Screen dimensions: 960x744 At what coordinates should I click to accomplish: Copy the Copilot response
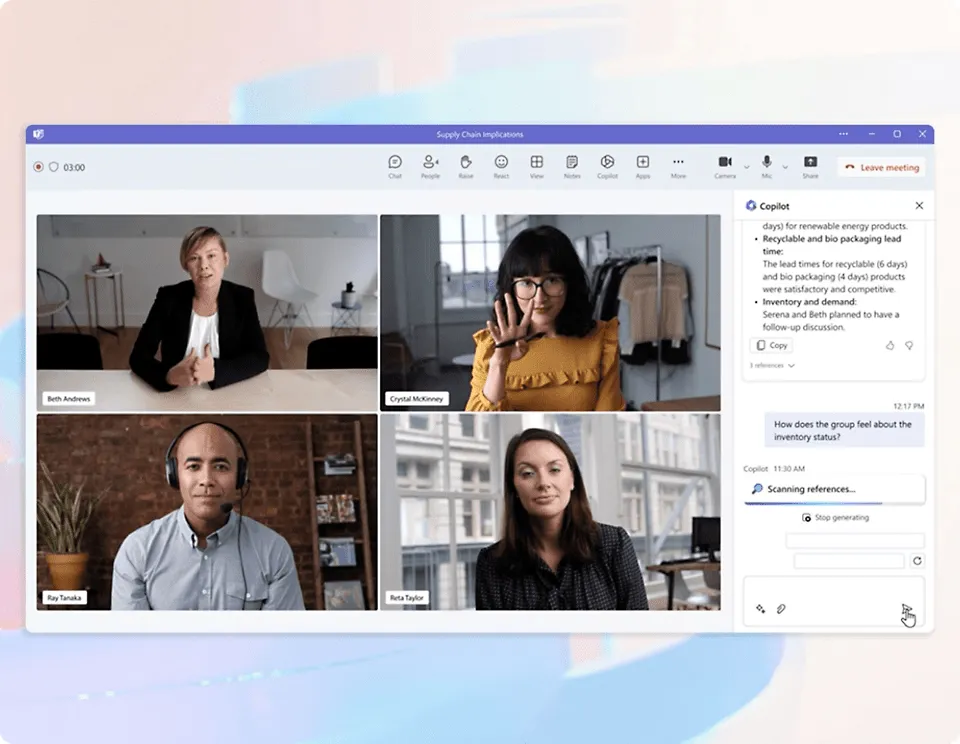click(x=771, y=345)
